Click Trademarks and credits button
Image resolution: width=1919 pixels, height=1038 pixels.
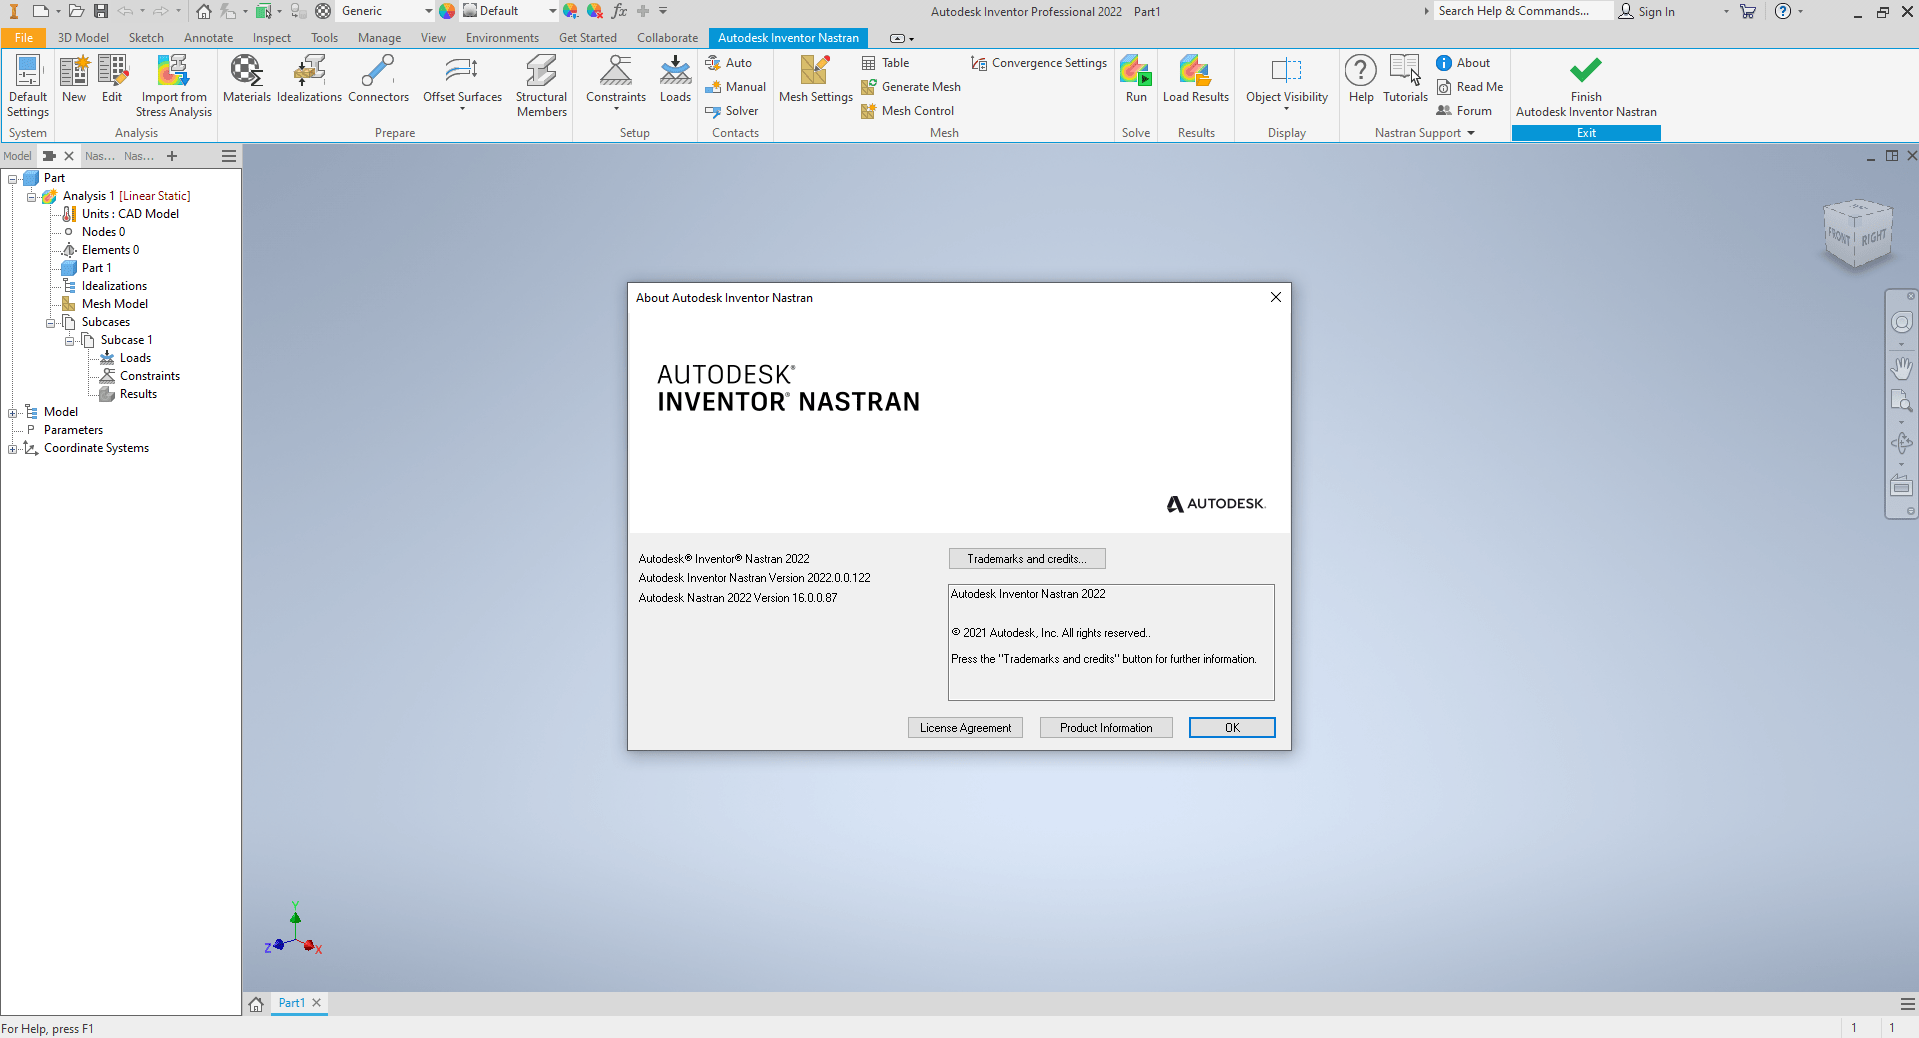click(1027, 559)
